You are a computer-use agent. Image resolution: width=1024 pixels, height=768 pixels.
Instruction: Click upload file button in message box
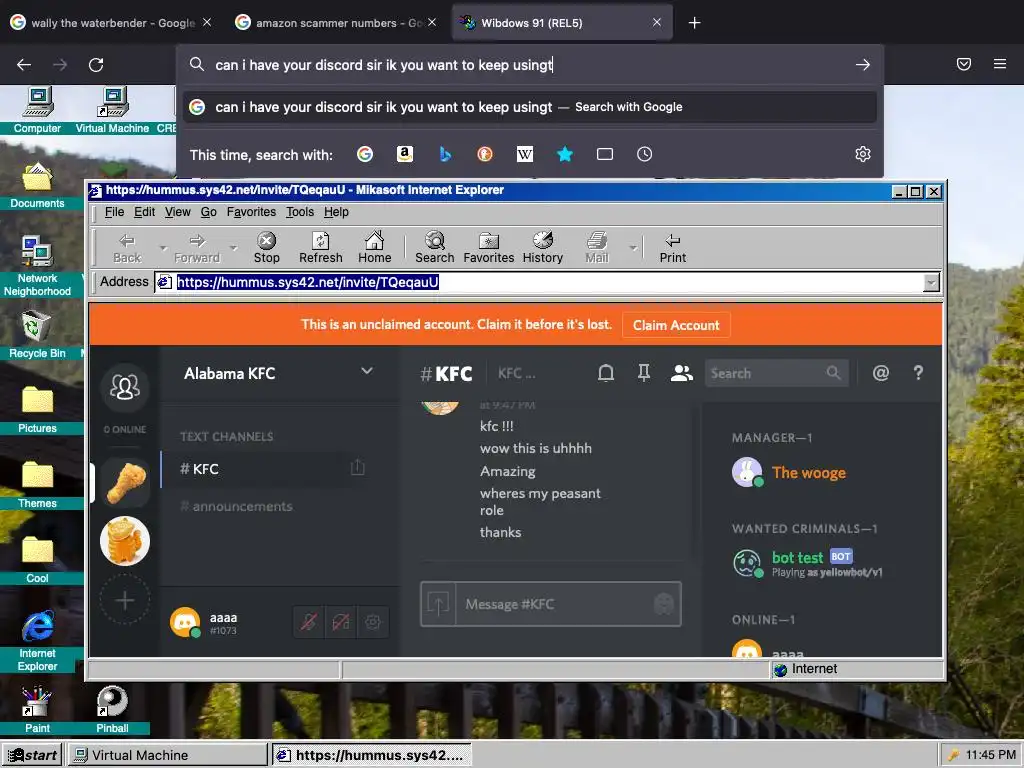(x=438, y=604)
